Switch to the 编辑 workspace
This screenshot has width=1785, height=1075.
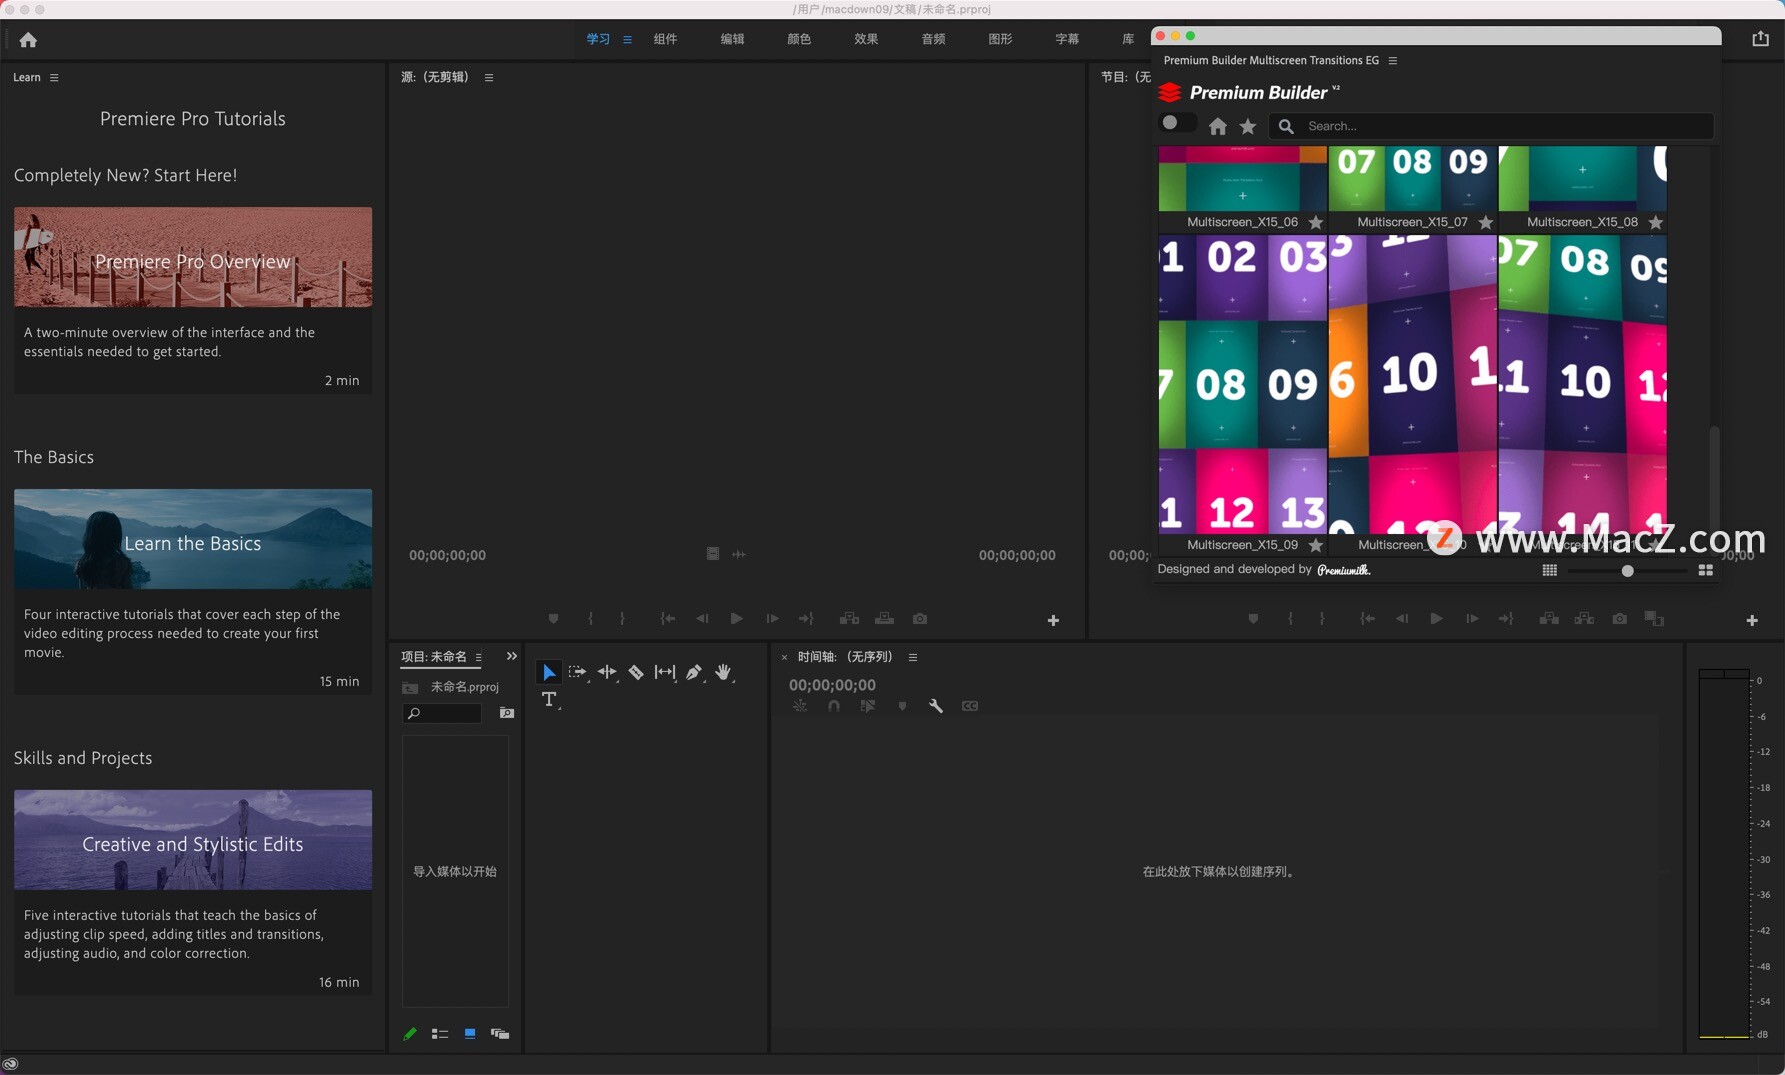point(732,39)
